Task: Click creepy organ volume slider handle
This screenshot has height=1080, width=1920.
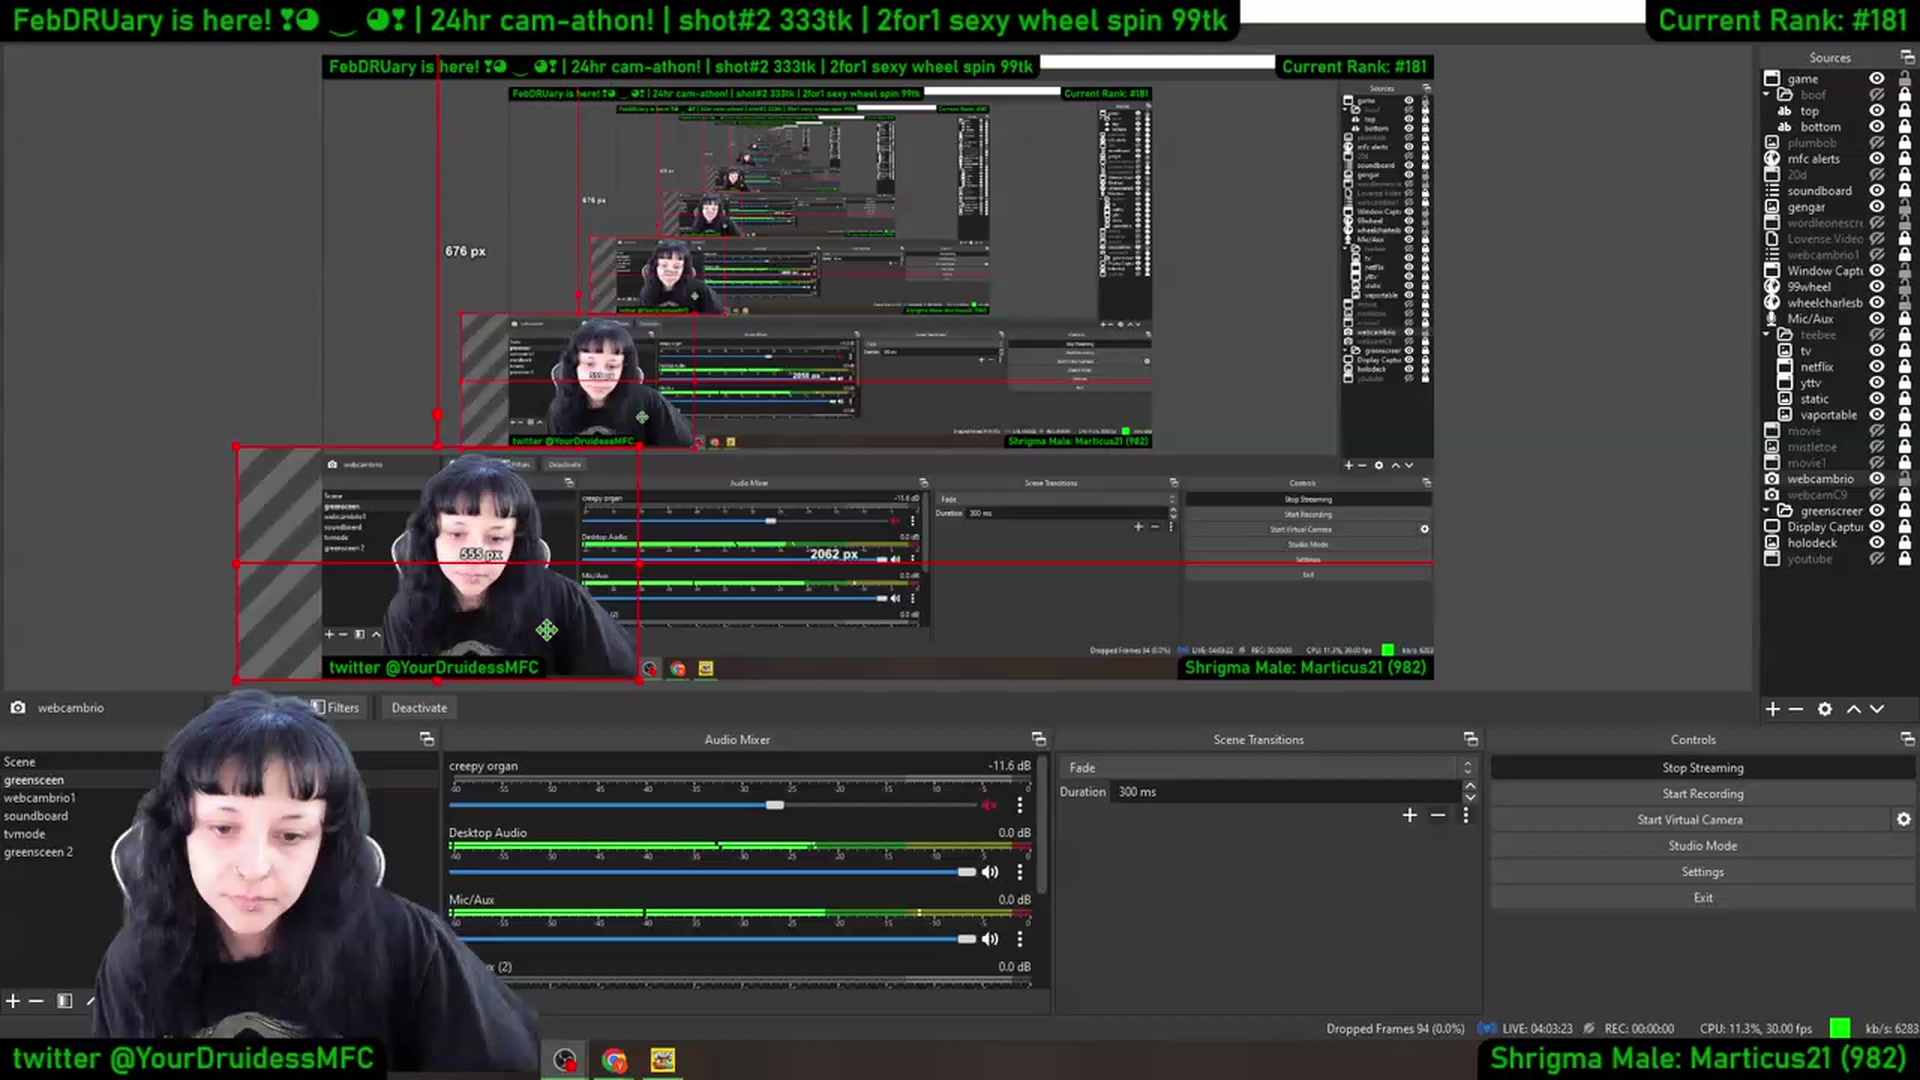Action: (x=775, y=805)
